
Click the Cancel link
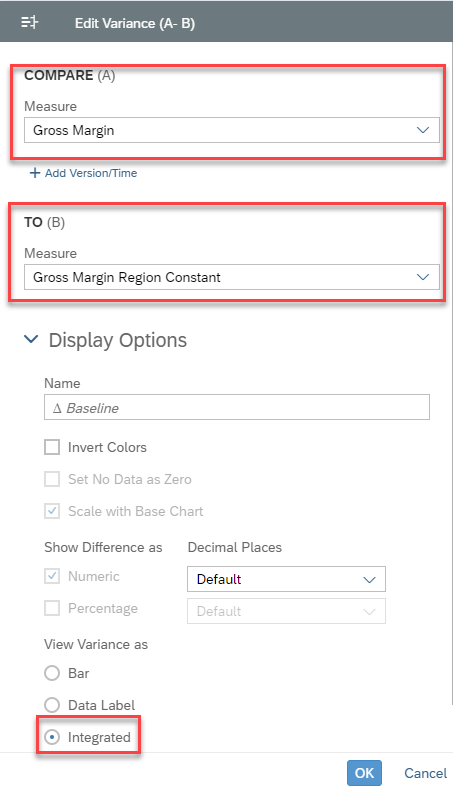(x=425, y=773)
